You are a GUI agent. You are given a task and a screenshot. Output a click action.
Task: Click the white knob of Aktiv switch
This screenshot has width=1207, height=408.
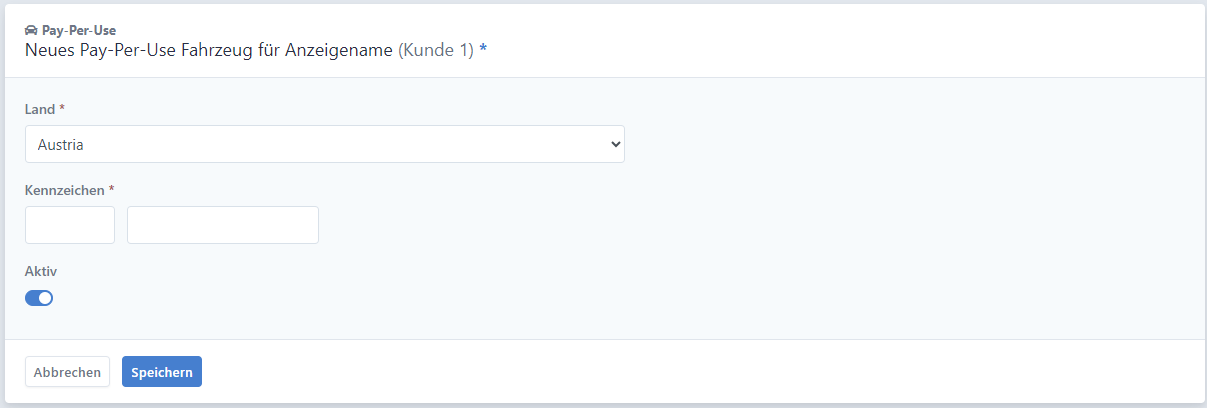pos(45,298)
